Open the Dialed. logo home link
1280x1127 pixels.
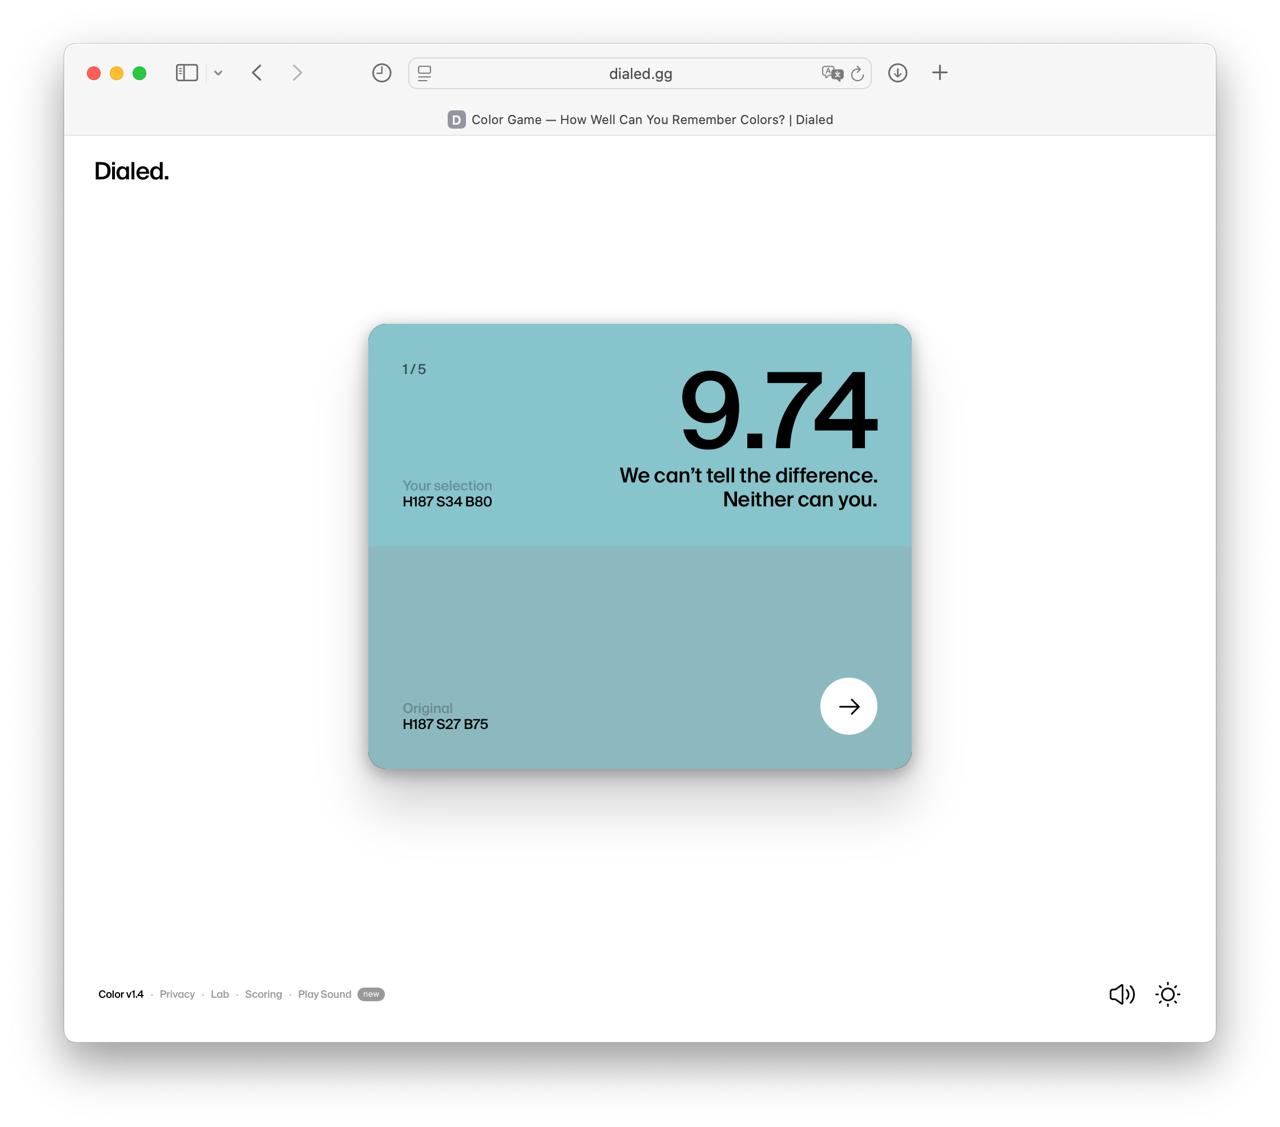coord(131,171)
